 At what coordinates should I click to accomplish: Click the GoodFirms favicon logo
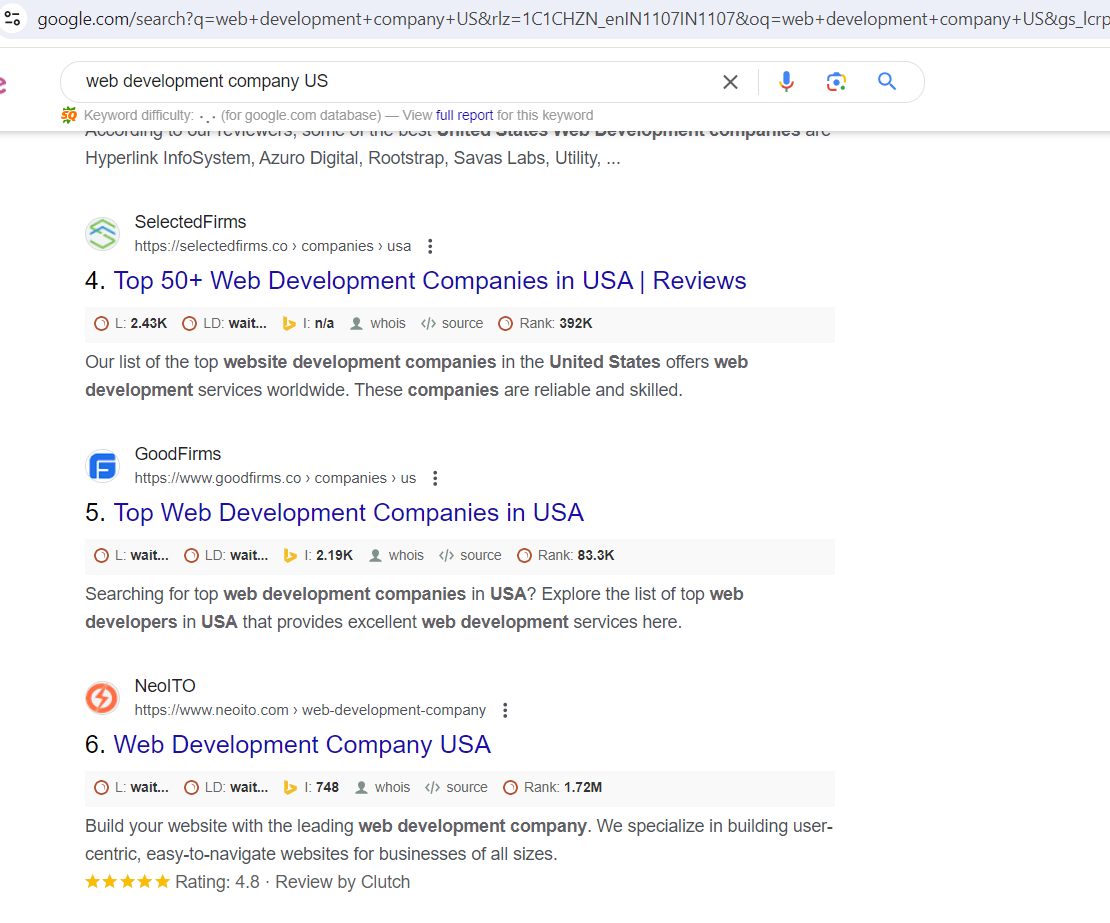102,466
